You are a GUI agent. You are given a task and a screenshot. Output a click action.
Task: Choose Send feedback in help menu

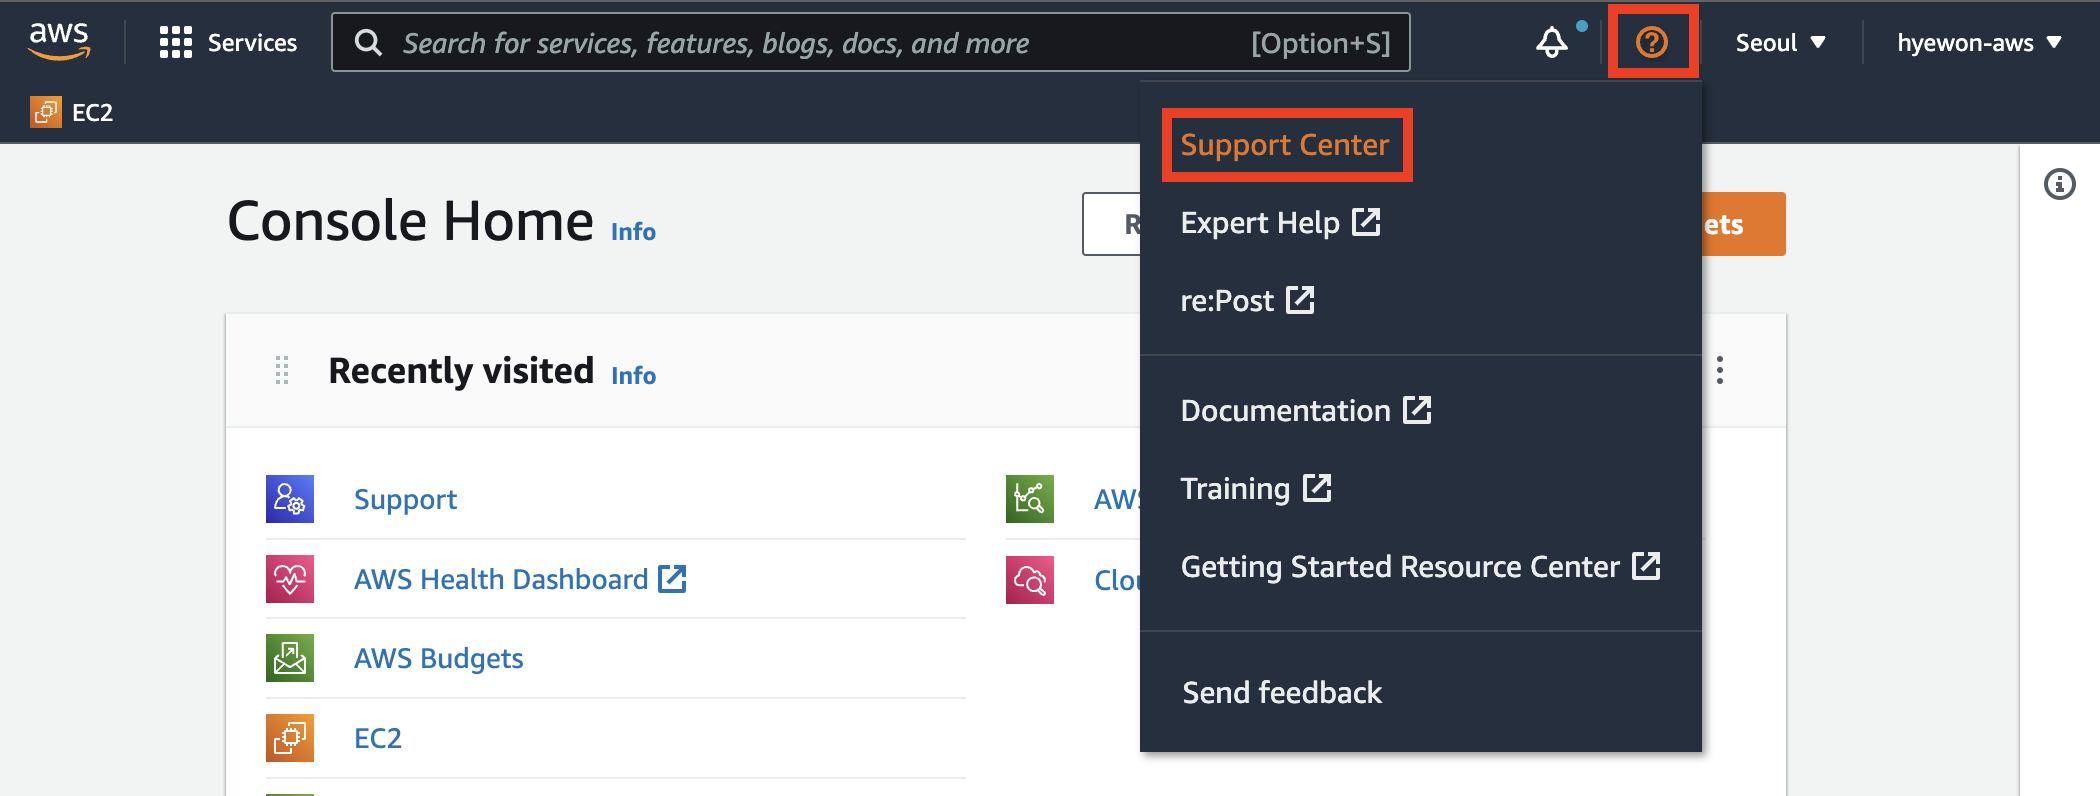(1282, 692)
